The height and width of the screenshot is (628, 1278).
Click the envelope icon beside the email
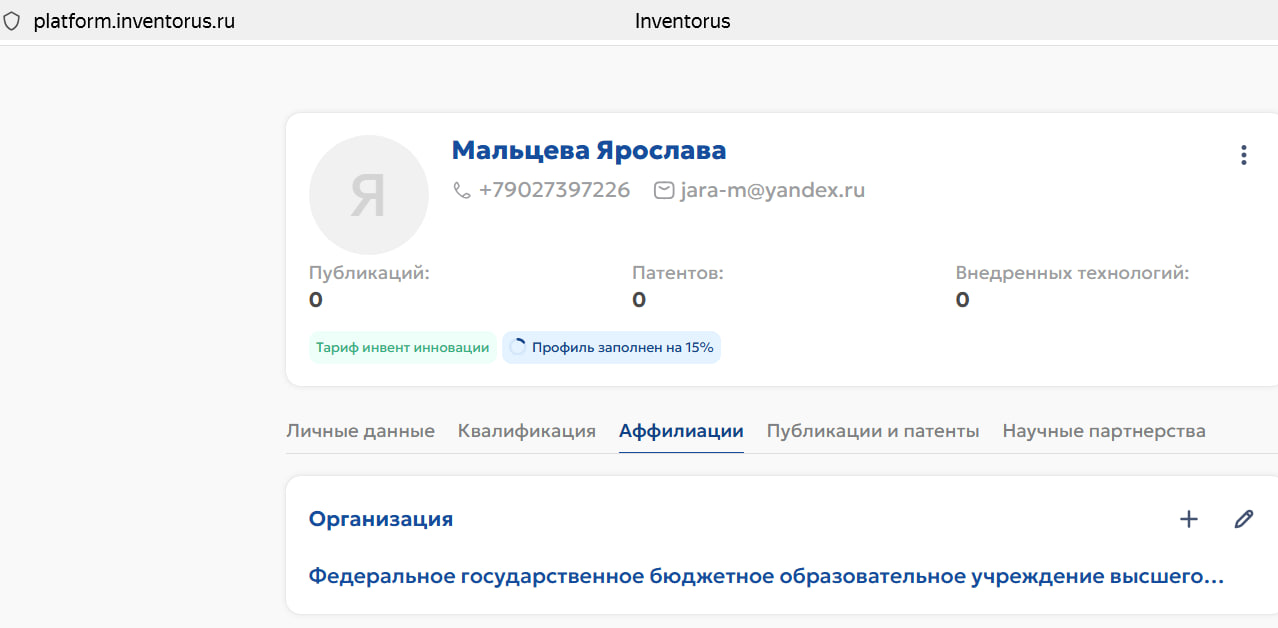[x=664, y=190]
